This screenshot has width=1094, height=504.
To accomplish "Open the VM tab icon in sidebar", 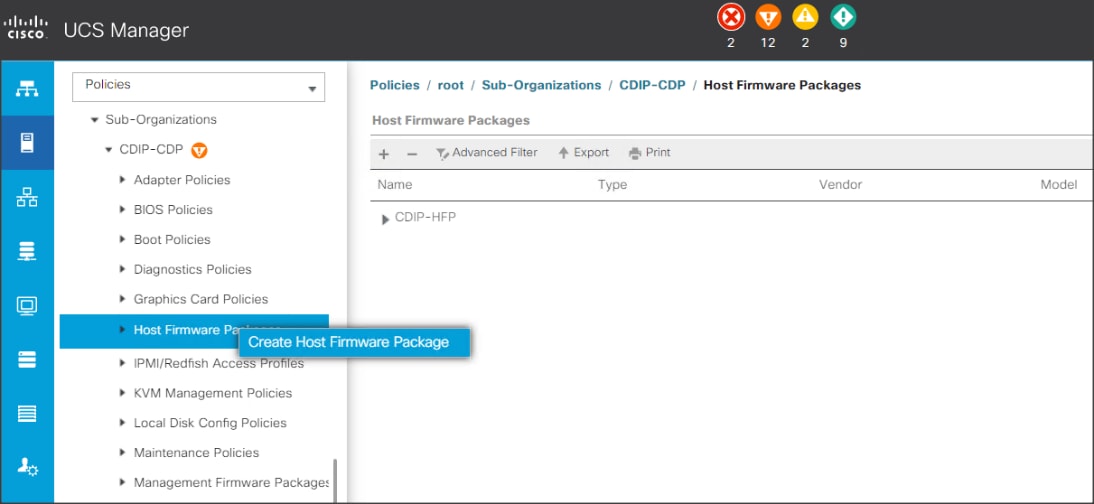I will pos(27,306).
